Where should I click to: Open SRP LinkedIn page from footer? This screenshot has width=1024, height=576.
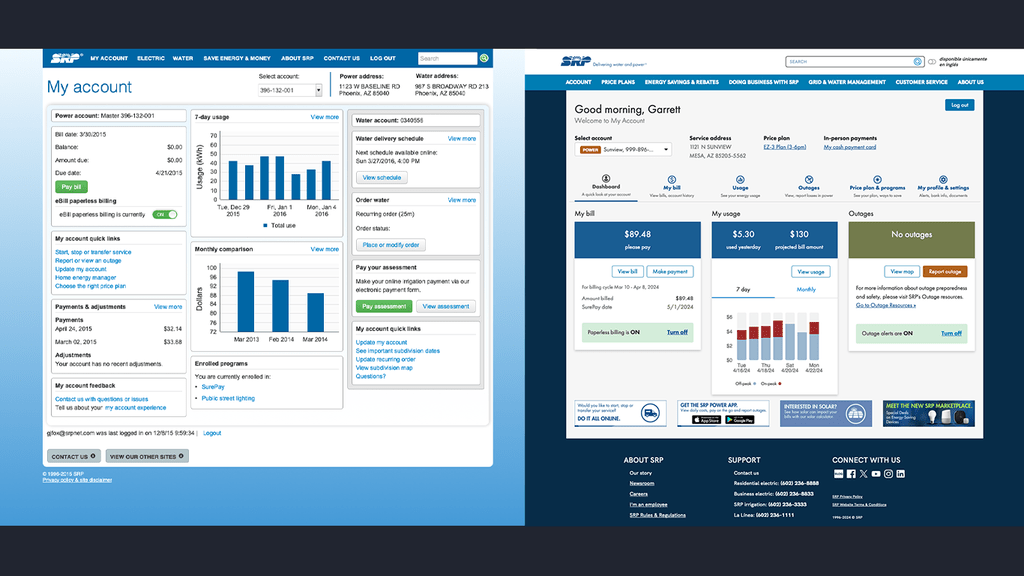click(901, 474)
